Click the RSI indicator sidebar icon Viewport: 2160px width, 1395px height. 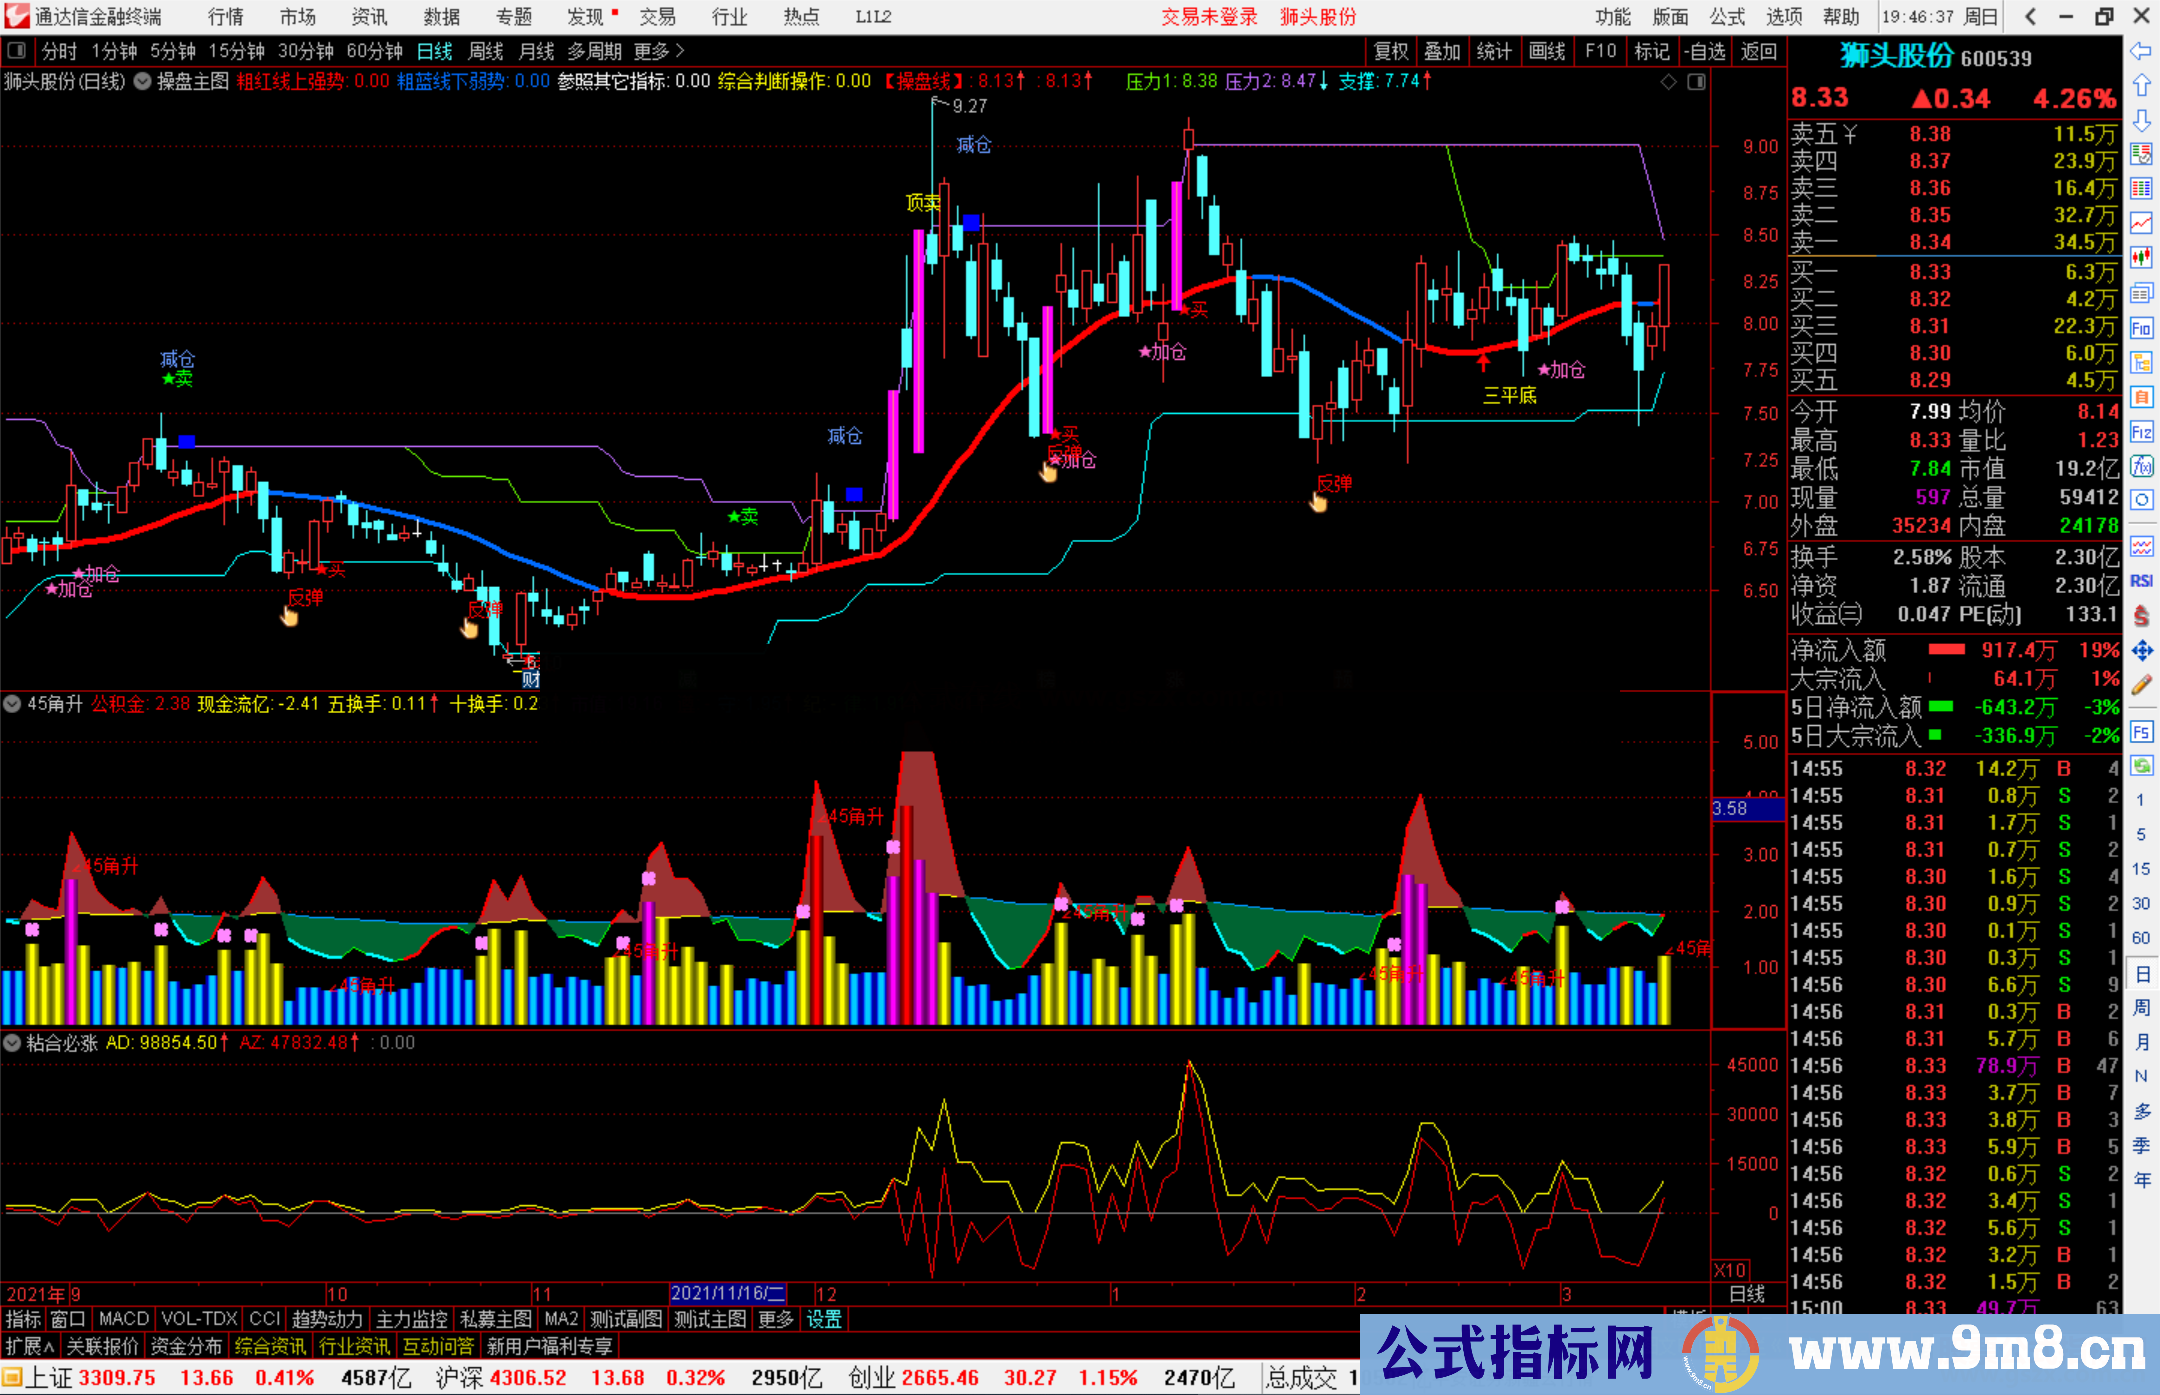(2142, 580)
